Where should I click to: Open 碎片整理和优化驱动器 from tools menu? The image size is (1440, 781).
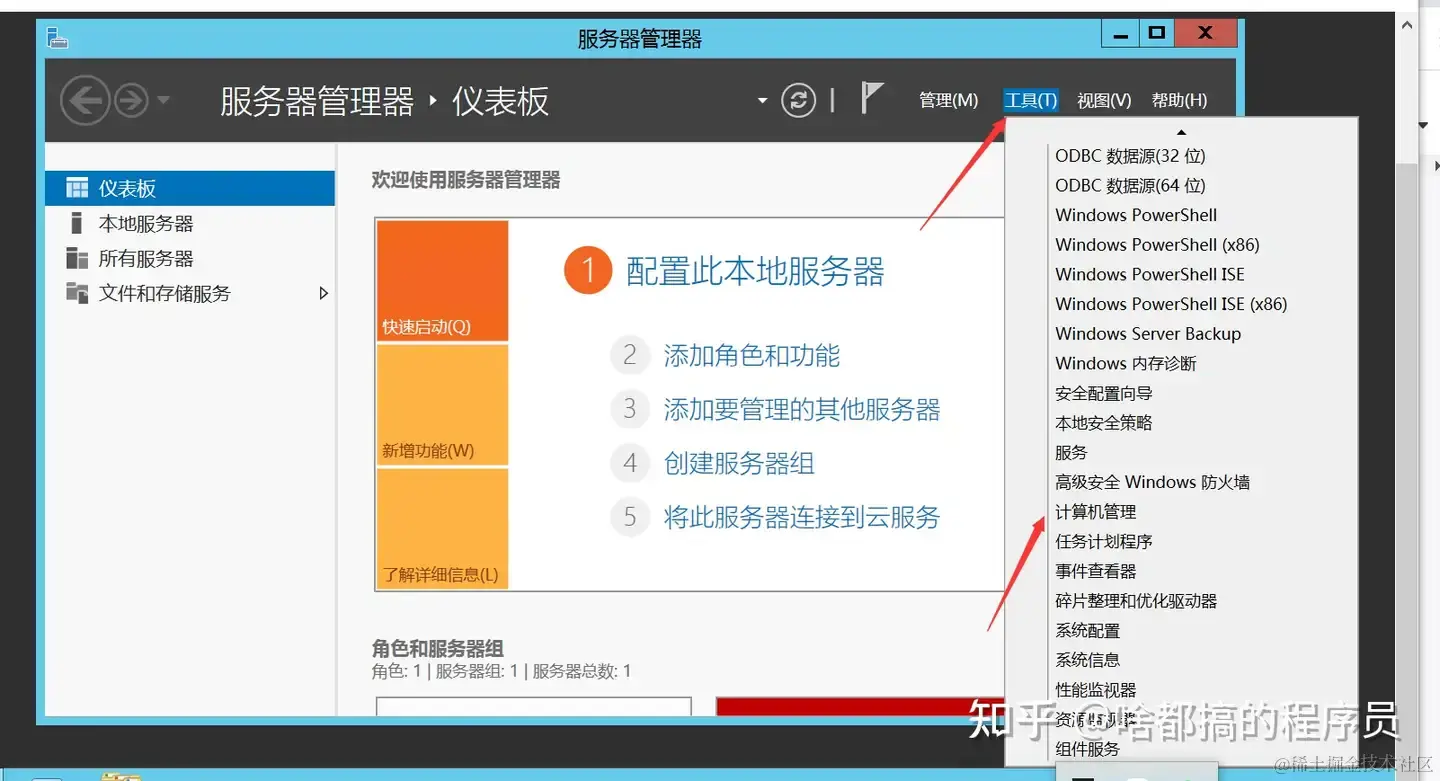pyautogui.click(x=1136, y=601)
